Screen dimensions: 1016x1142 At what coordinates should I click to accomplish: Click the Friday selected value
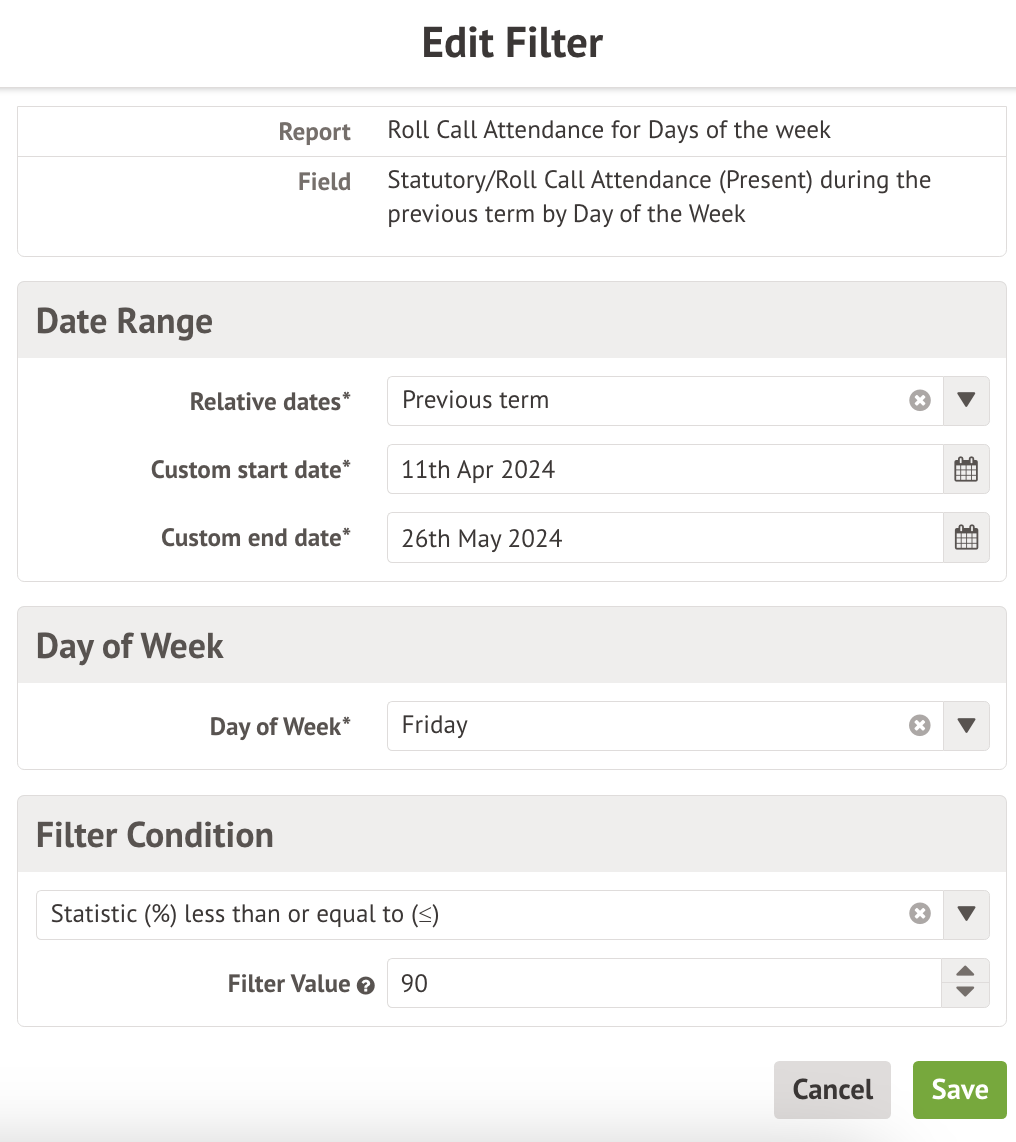435,726
